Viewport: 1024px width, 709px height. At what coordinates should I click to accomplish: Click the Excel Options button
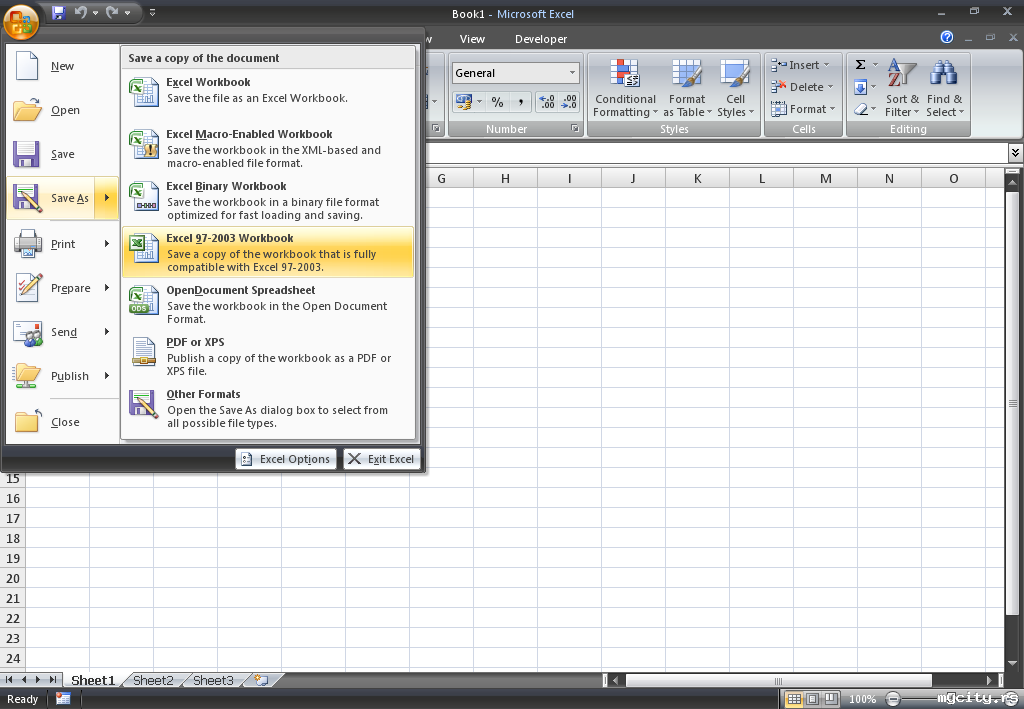click(286, 459)
